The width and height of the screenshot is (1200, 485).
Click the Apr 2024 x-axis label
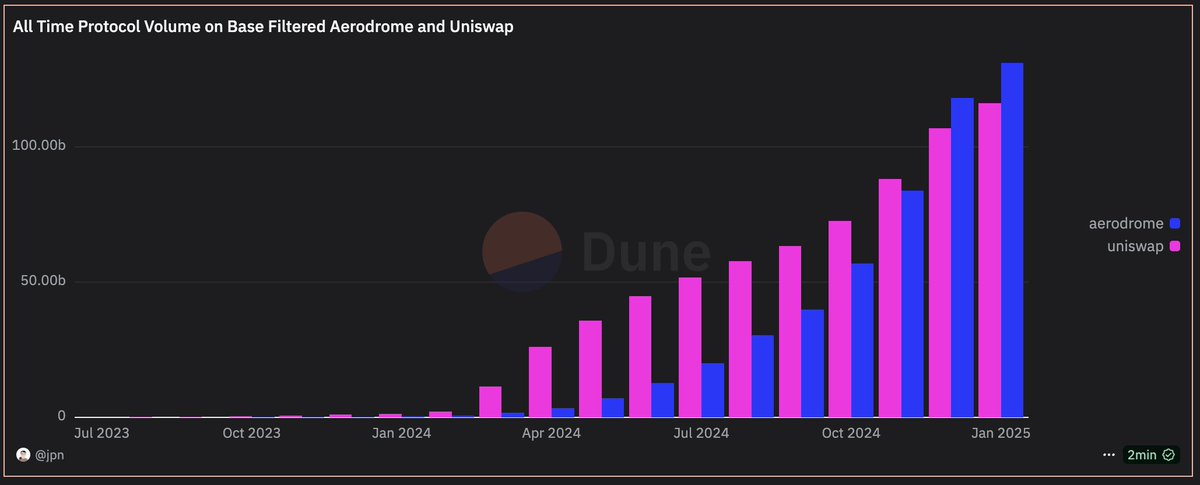point(551,433)
